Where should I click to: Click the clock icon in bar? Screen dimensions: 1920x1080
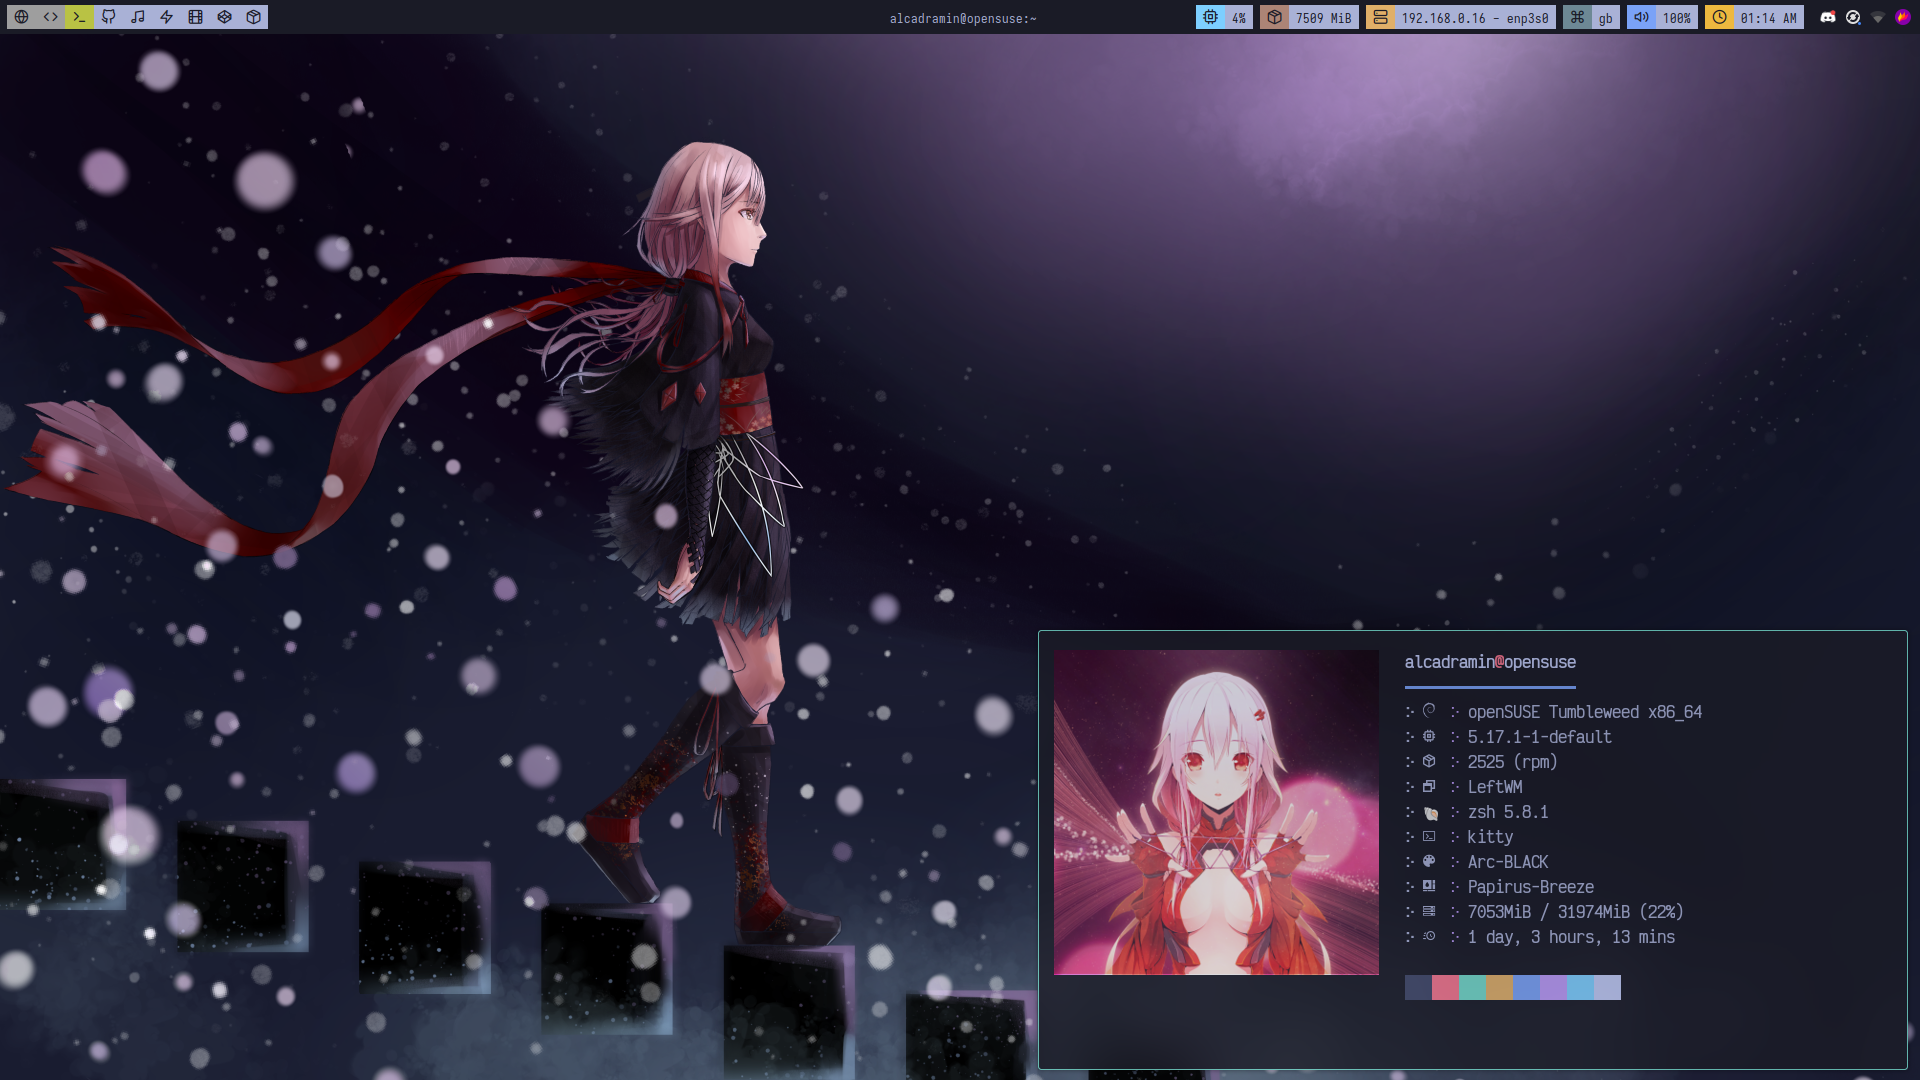tap(1719, 17)
